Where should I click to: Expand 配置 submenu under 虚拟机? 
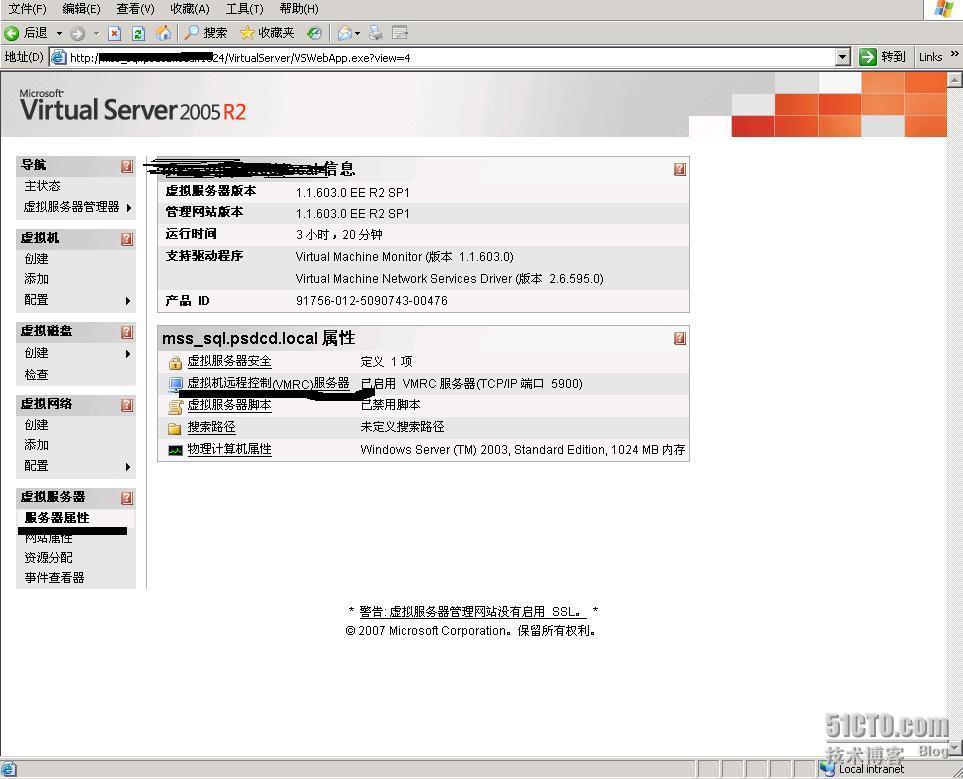tap(128, 301)
